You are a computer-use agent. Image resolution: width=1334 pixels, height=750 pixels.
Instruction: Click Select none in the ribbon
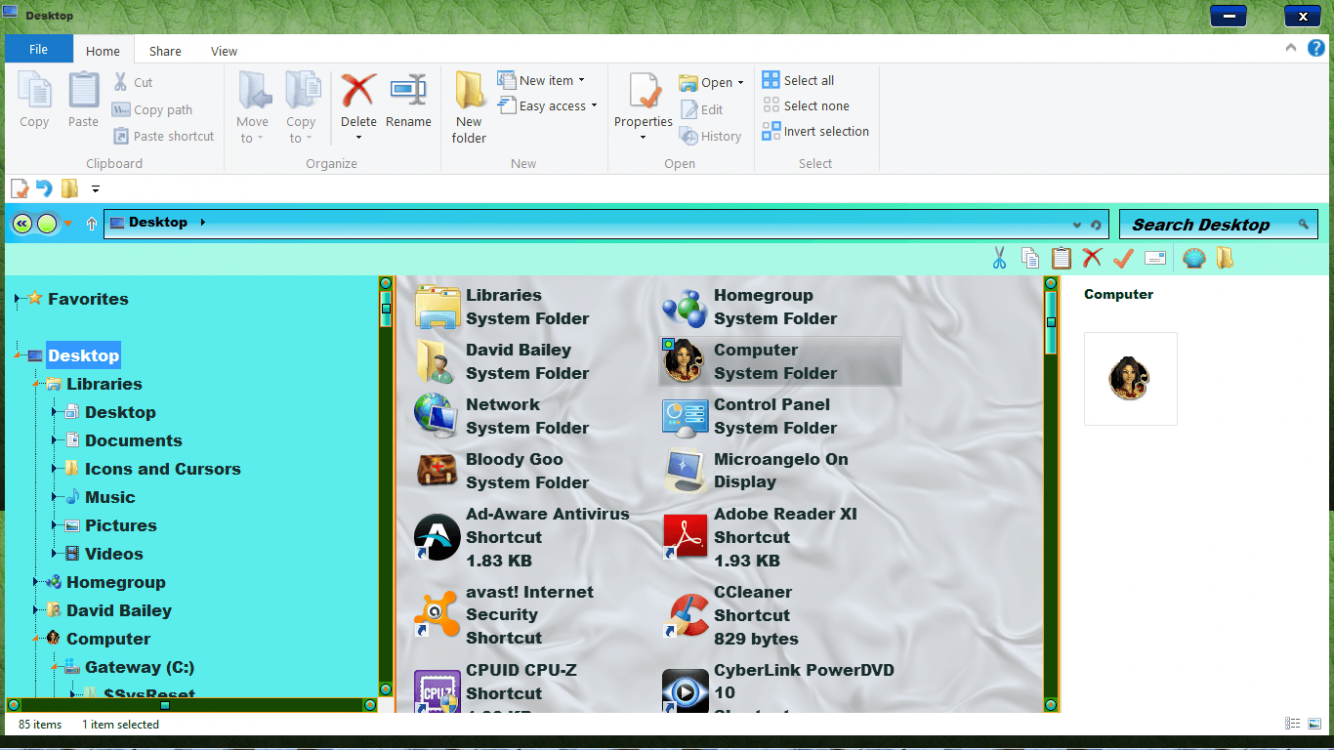[806, 106]
